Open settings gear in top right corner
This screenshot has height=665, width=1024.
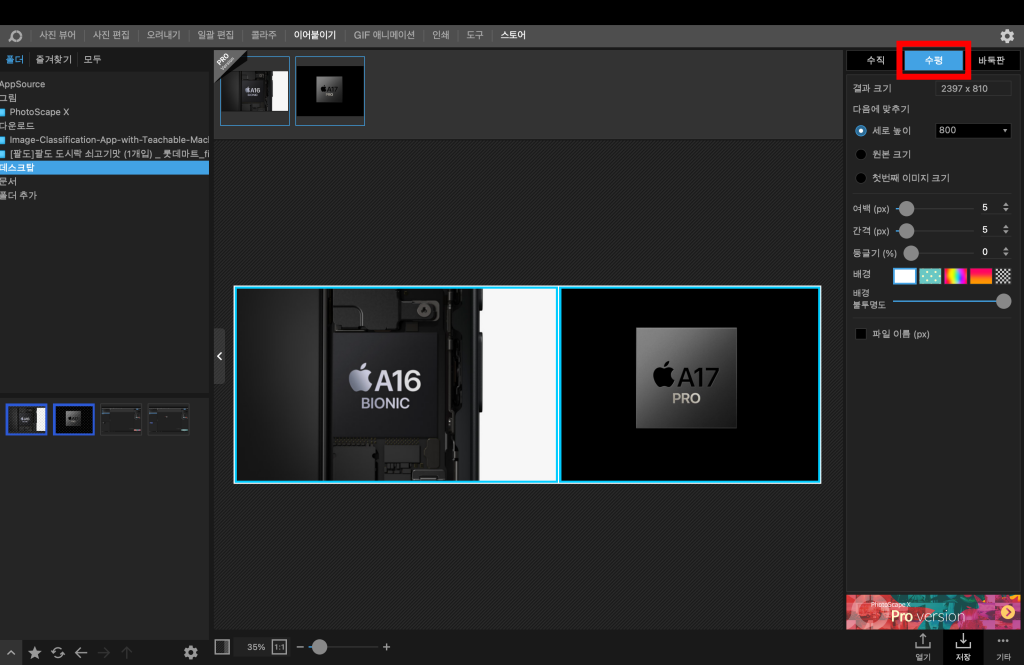[1007, 36]
